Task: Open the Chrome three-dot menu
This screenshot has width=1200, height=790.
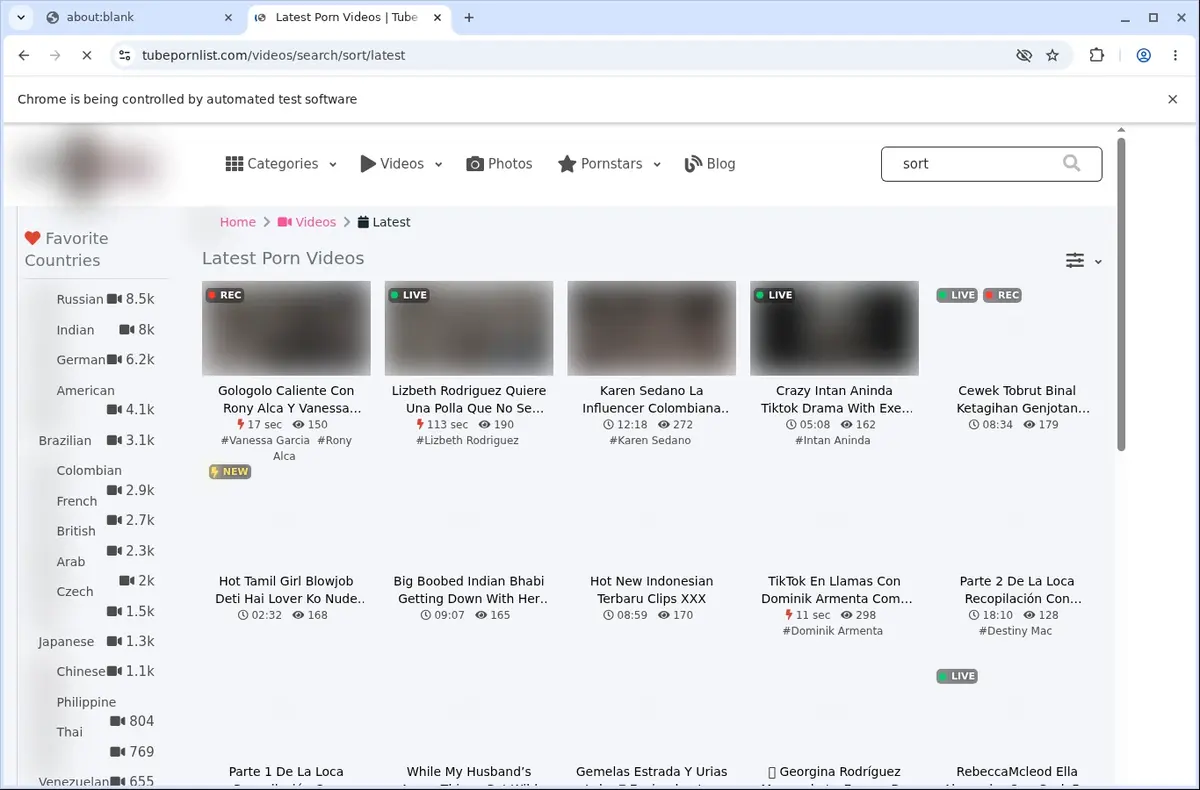Action: 1173,56
